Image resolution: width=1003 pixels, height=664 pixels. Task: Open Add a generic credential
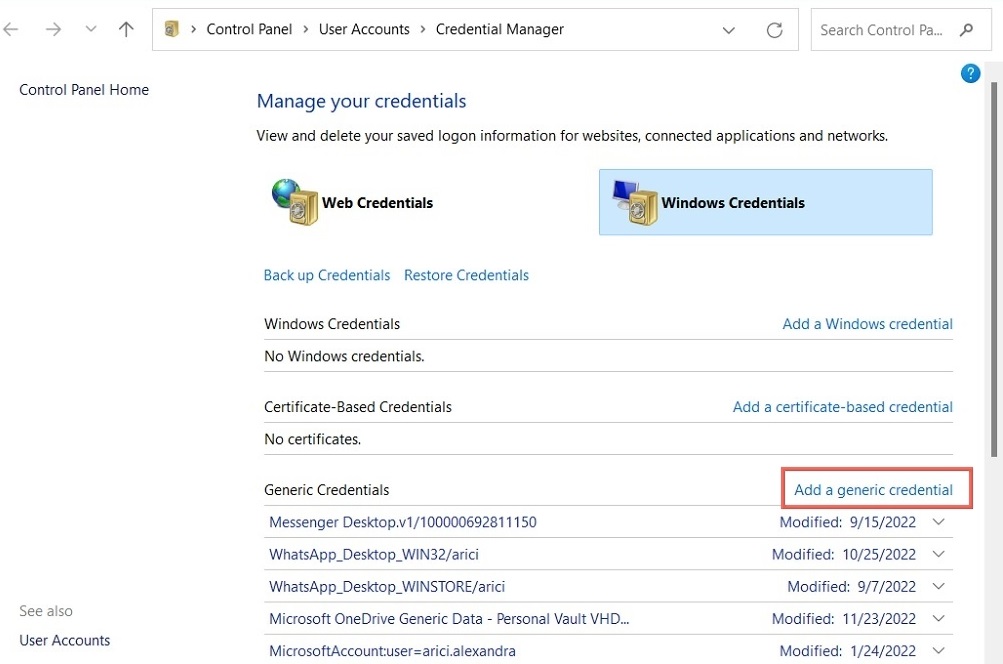(x=874, y=490)
